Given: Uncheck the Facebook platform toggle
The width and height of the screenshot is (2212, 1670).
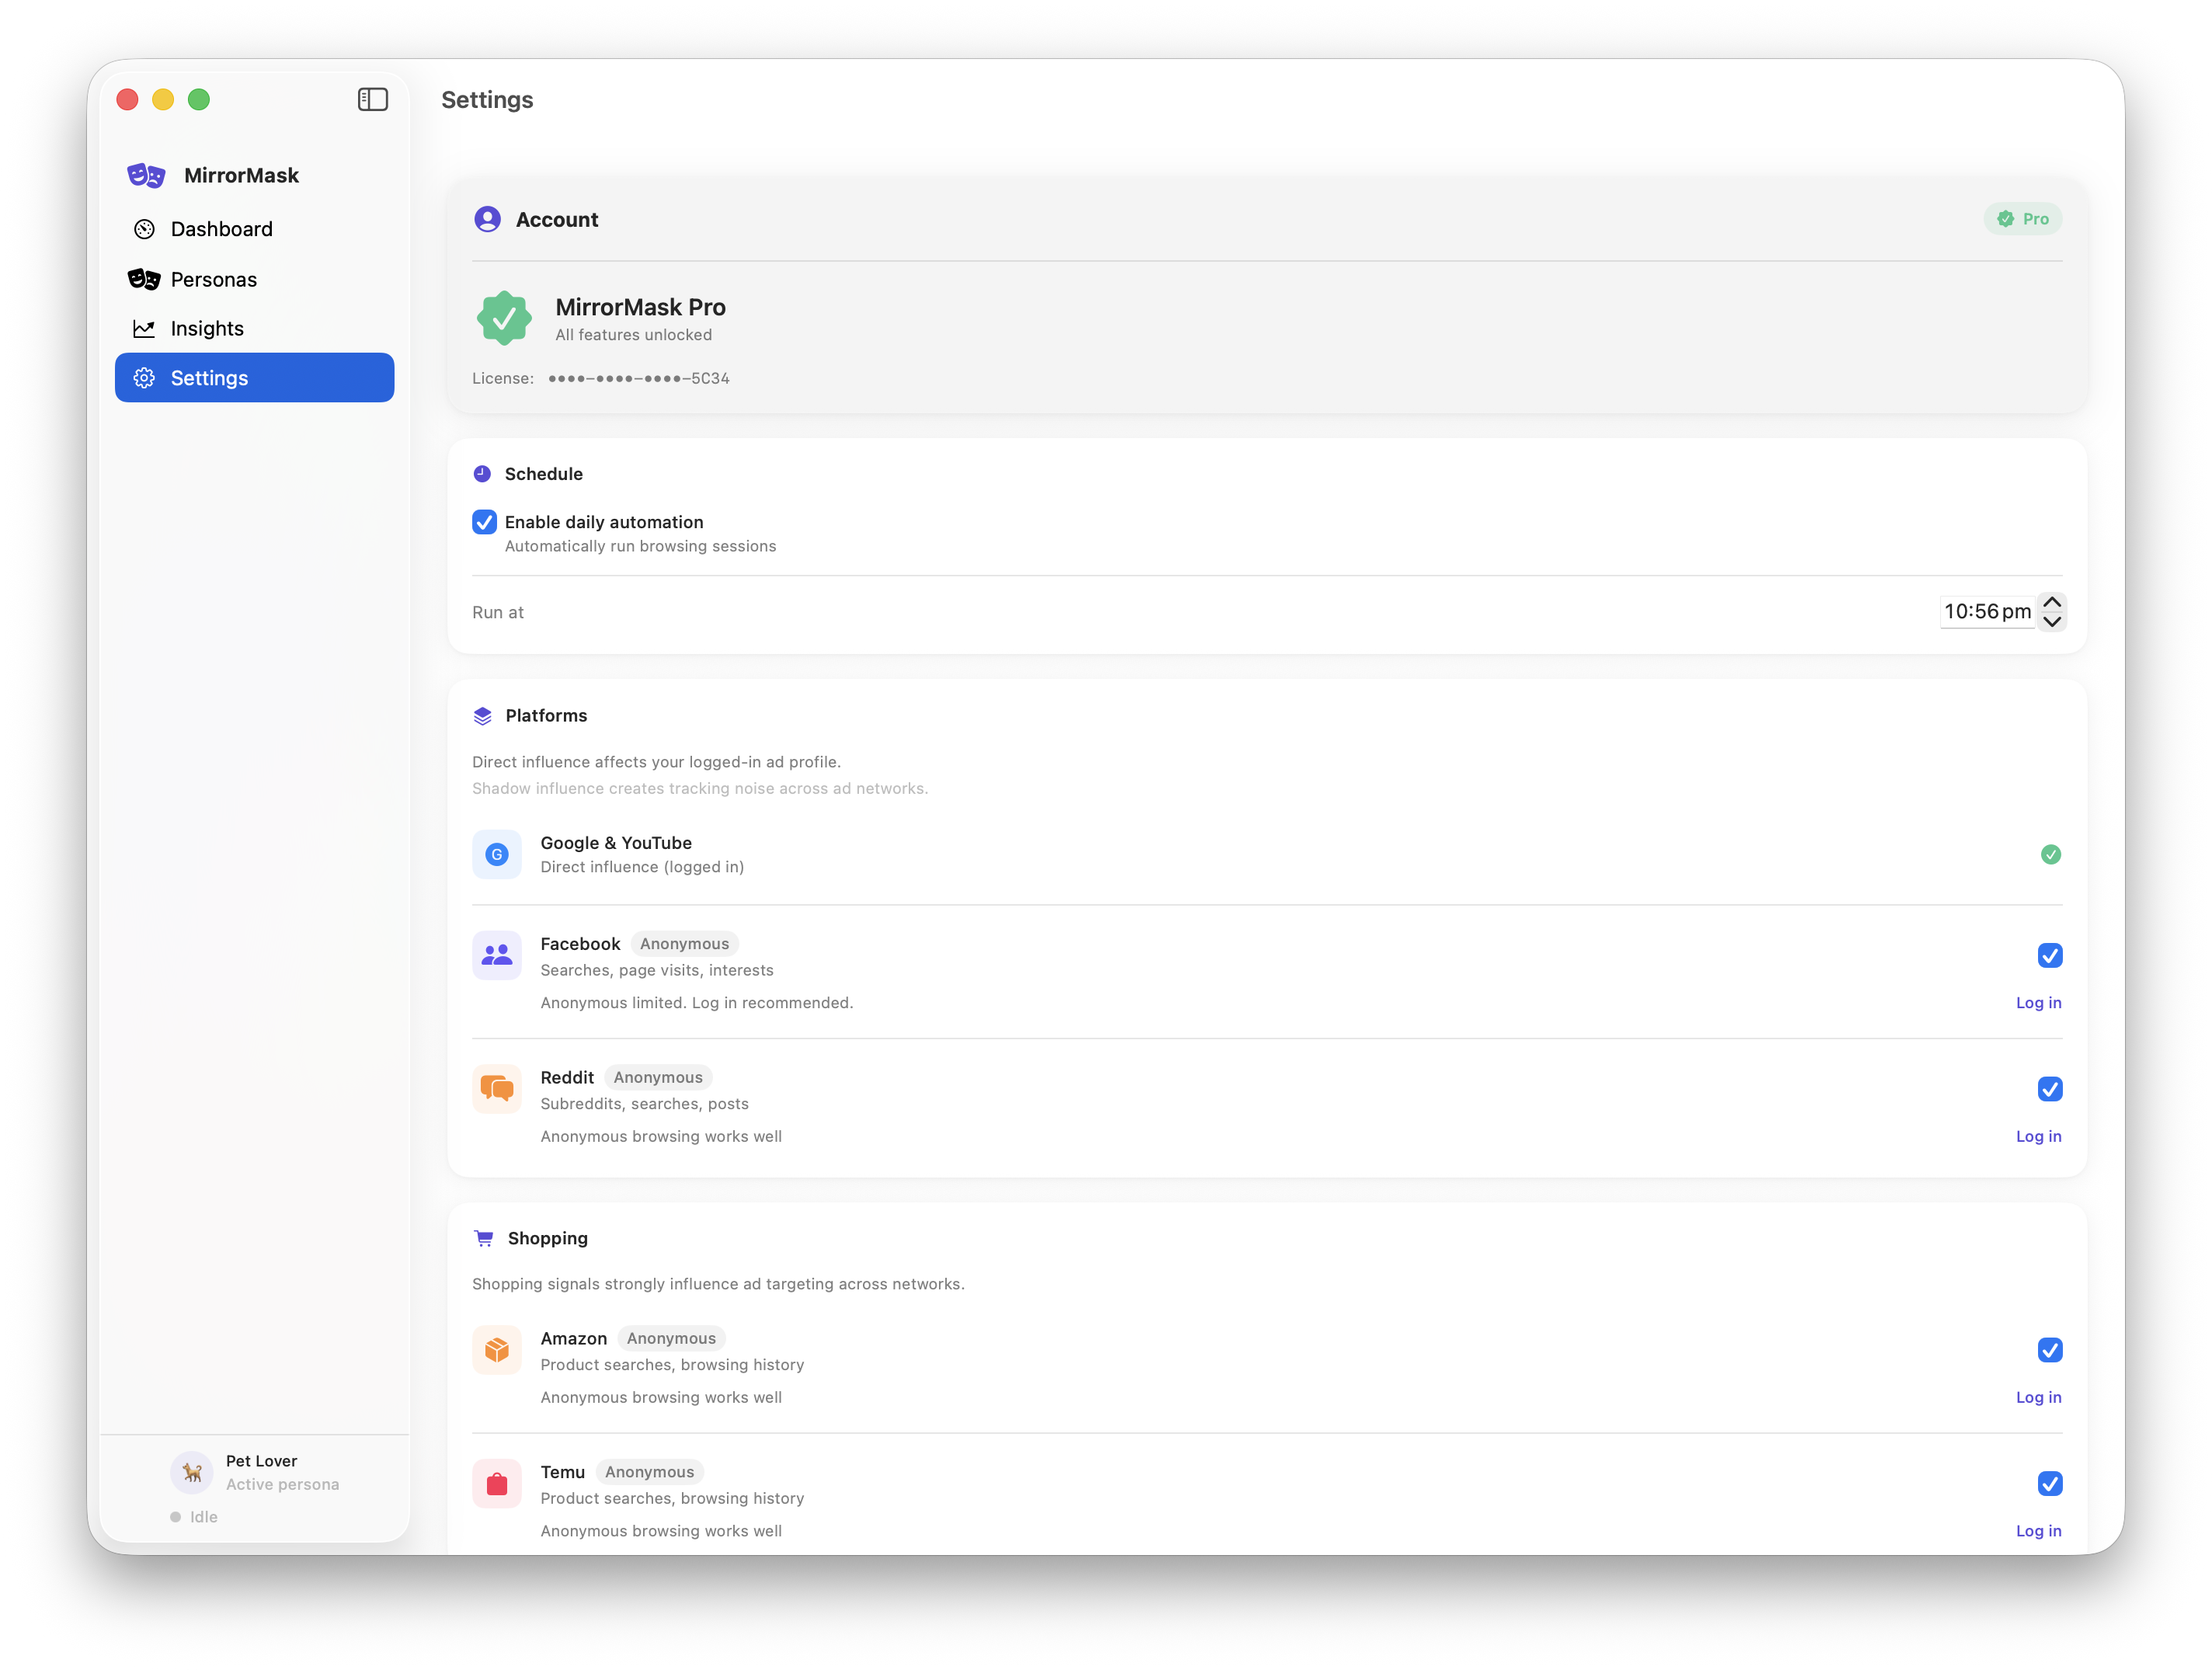Looking at the screenshot, I should (2051, 956).
